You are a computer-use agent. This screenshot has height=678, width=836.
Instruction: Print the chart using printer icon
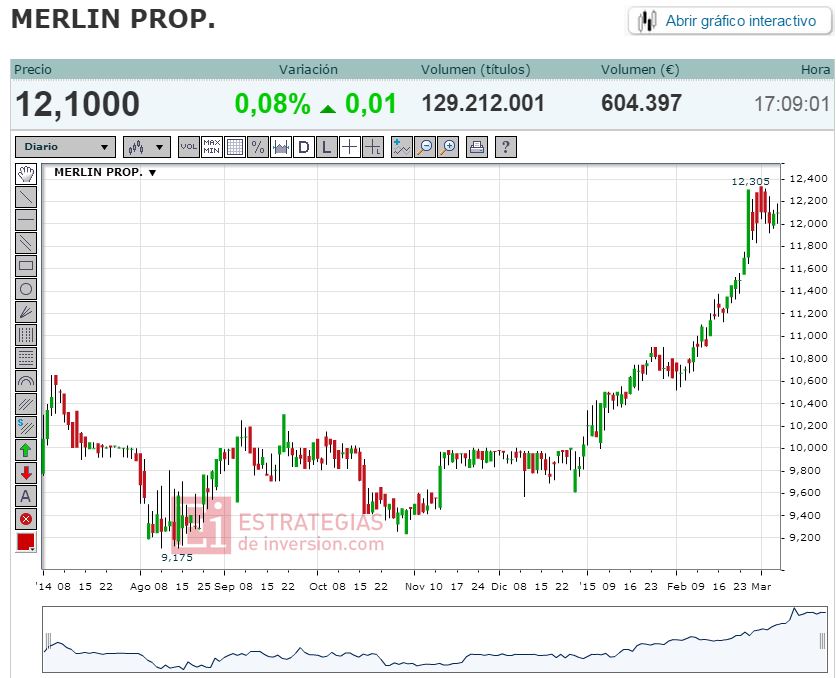point(477,147)
